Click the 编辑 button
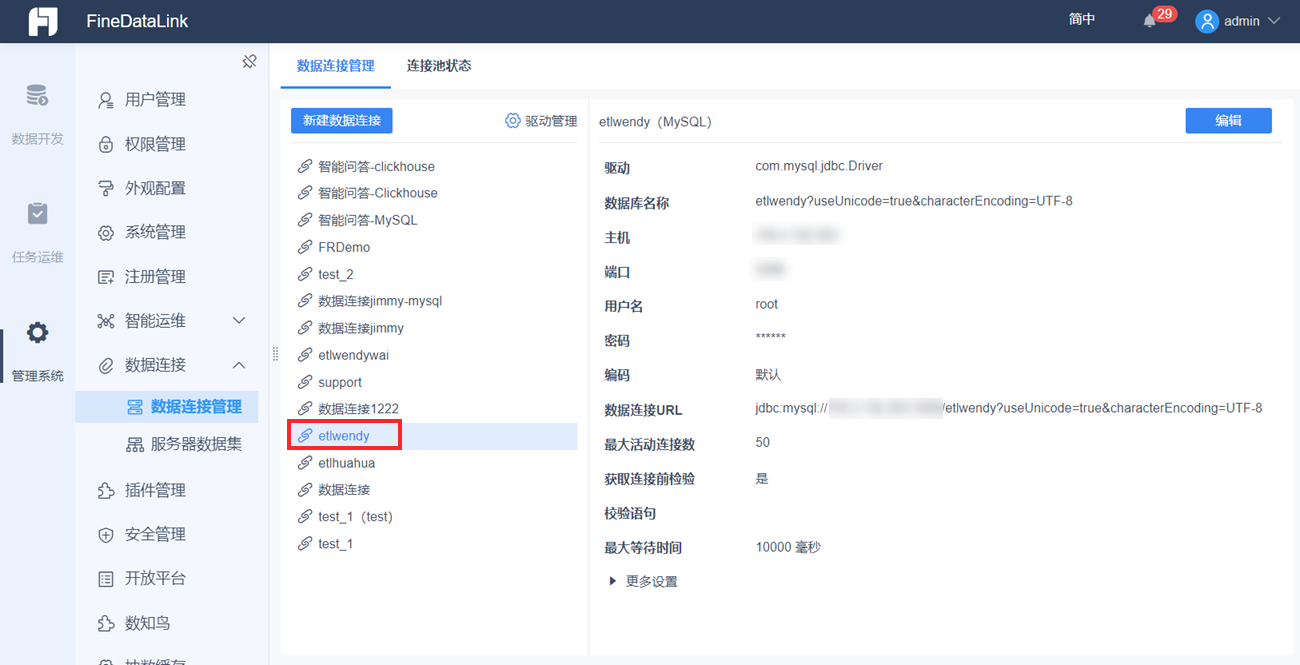 point(1228,120)
